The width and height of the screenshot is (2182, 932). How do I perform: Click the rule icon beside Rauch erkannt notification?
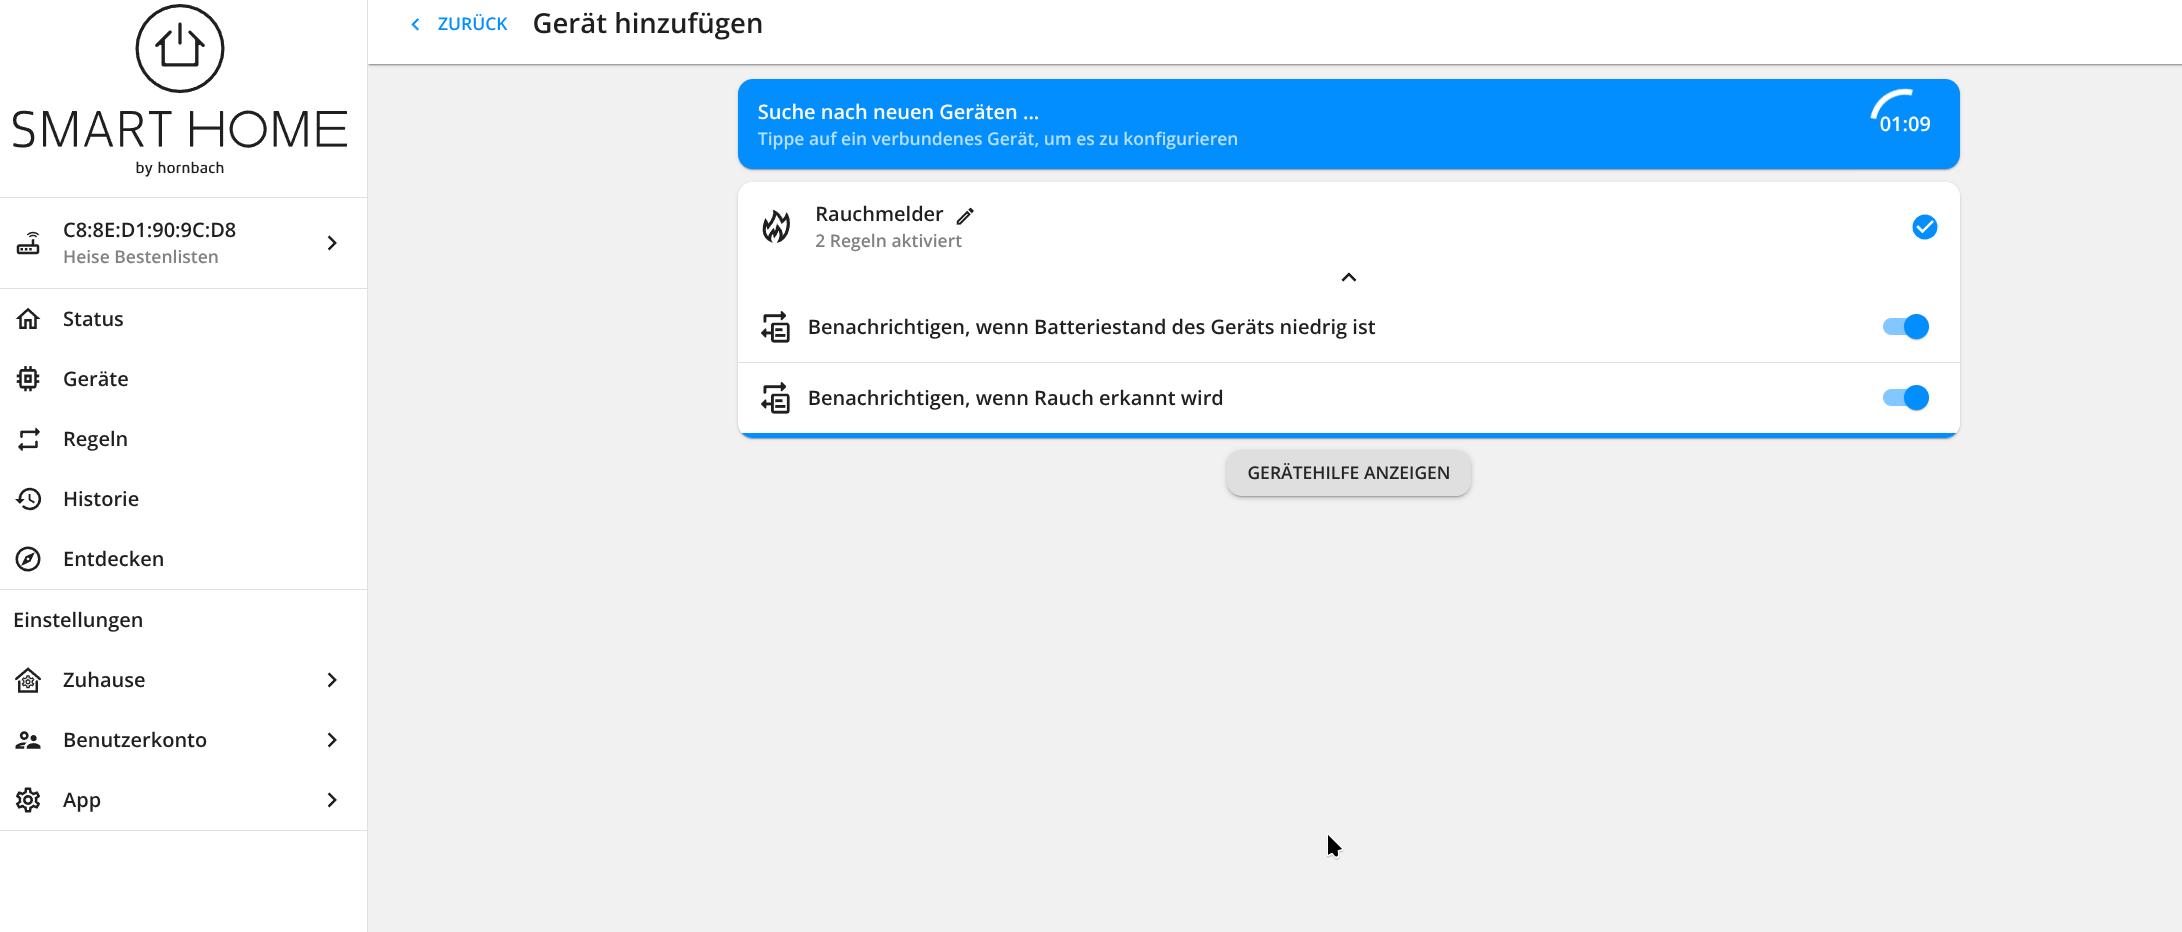pos(776,398)
